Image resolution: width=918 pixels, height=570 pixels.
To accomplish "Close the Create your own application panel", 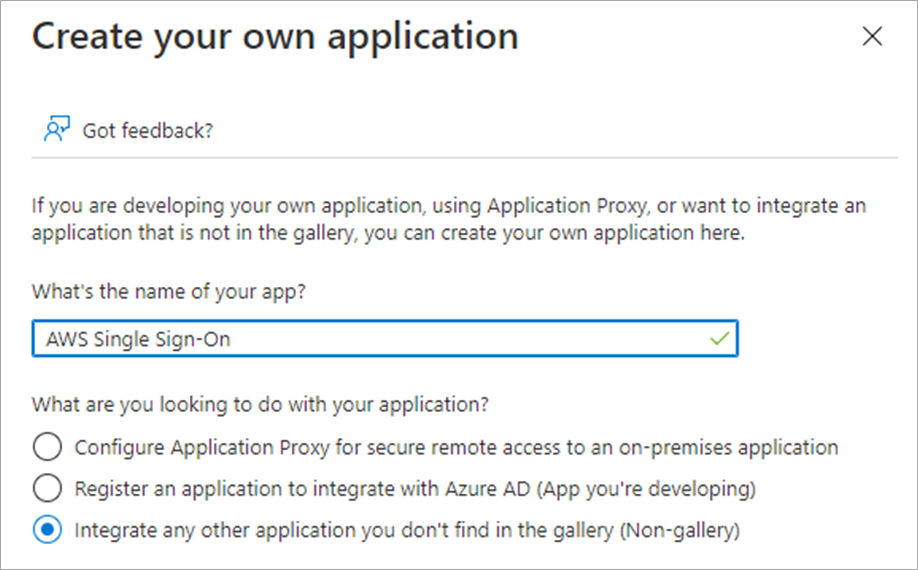I will pos(872,37).
